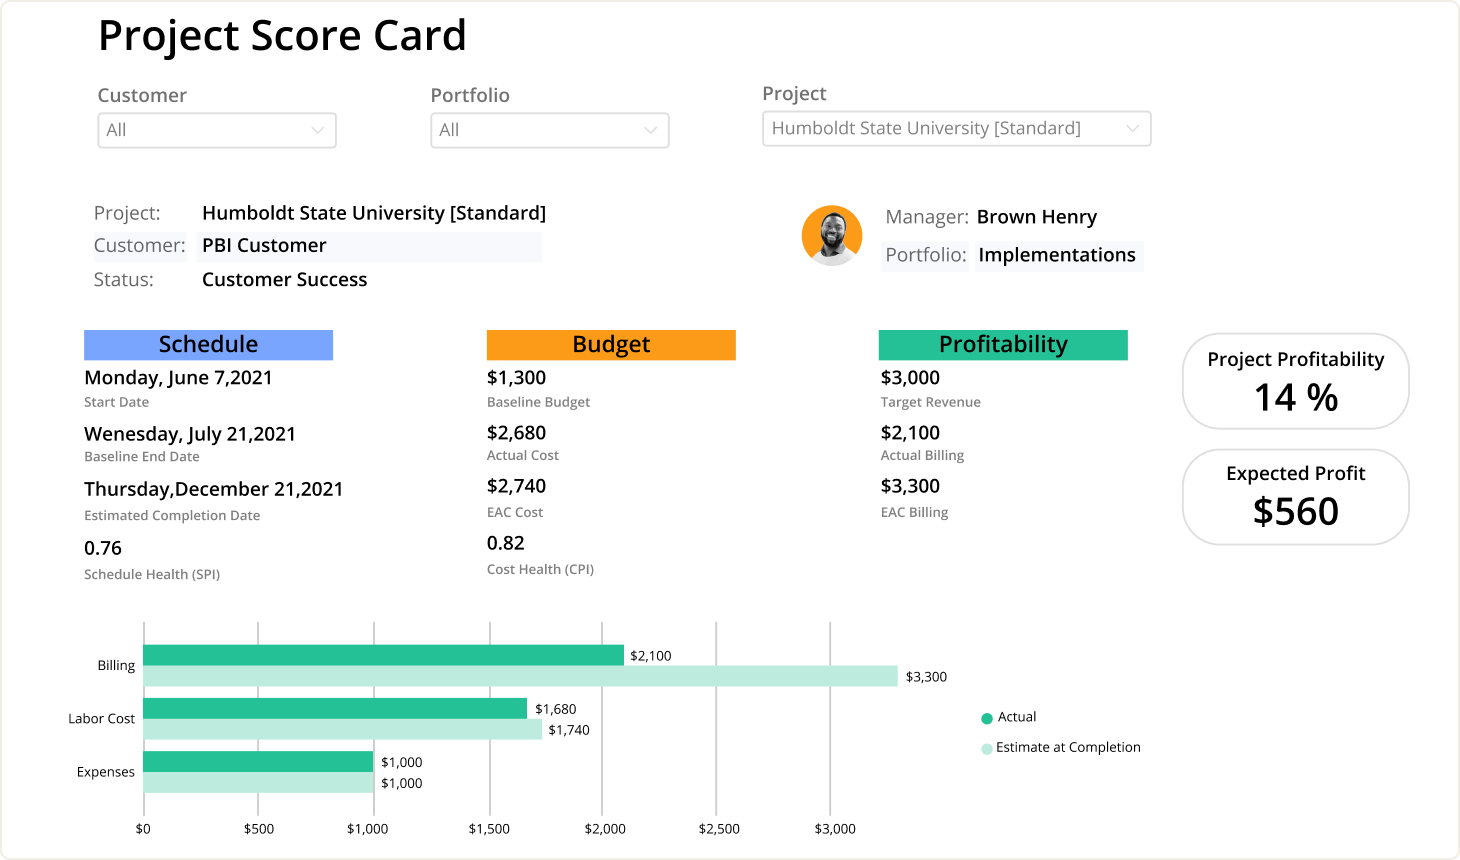Click the Expected Profit card
The image size is (1460, 860).
pos(1295,497)
